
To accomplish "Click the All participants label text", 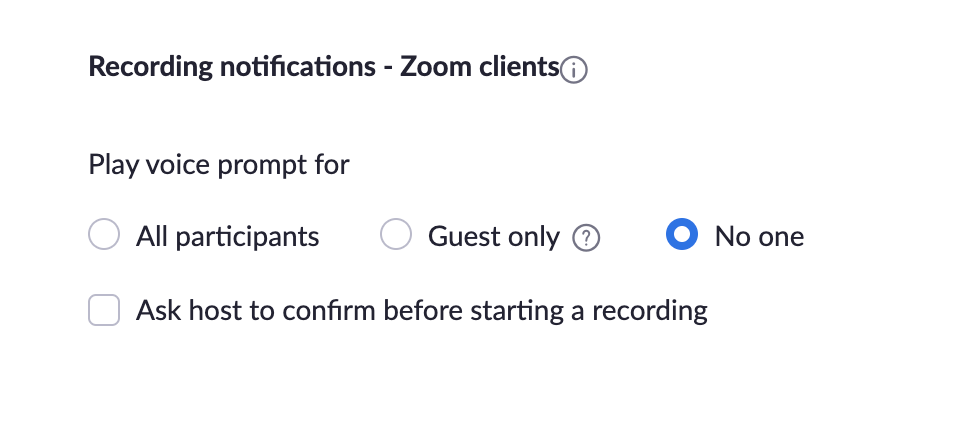I will [x=227, y=237].
